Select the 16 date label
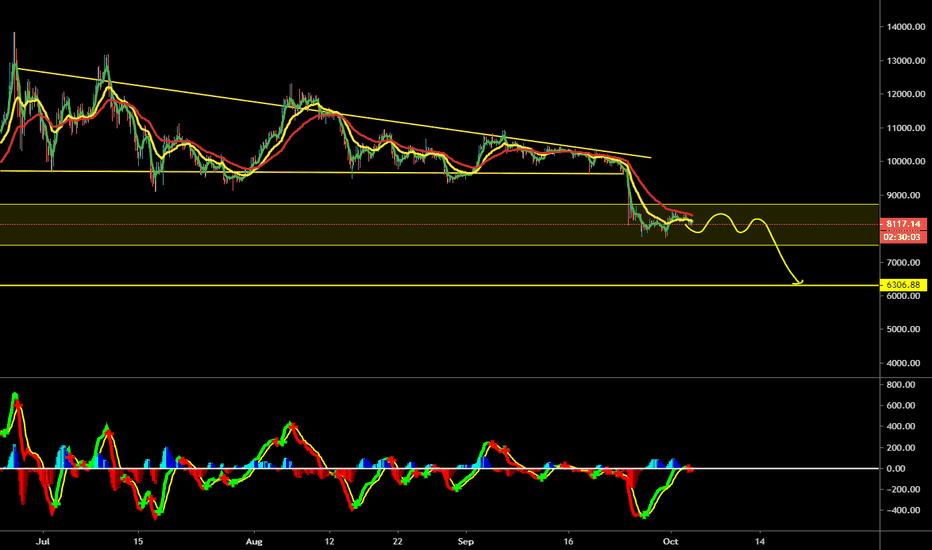The height and width of the screenshot is (550, 932). click(x=568, y=542)
